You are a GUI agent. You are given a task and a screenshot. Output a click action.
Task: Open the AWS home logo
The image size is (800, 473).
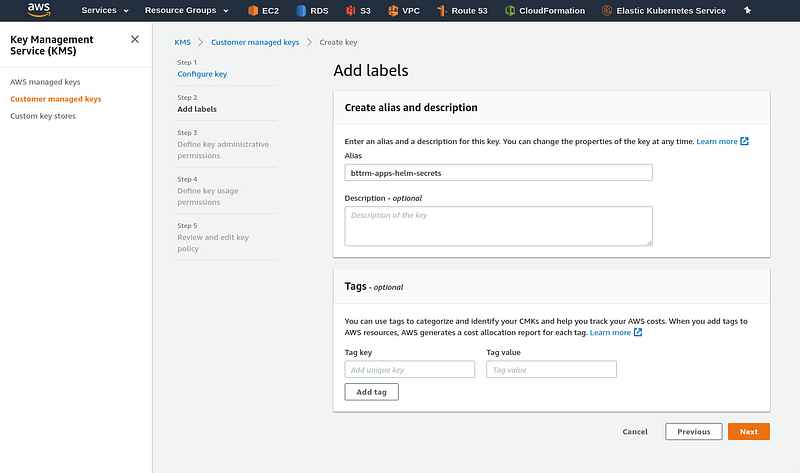[39, 10]
